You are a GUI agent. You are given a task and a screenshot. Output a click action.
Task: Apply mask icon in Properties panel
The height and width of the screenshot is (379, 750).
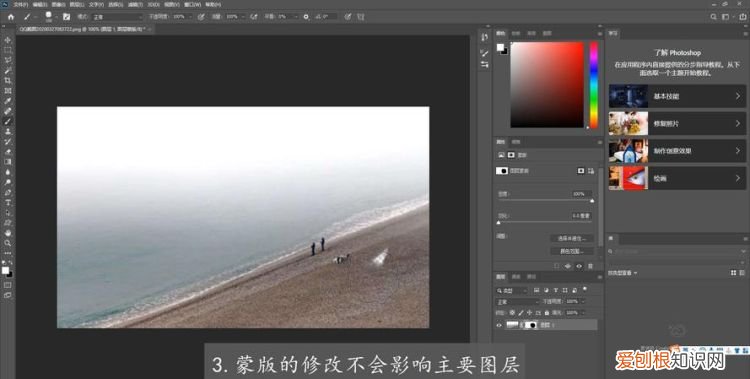tap(568, 266)
